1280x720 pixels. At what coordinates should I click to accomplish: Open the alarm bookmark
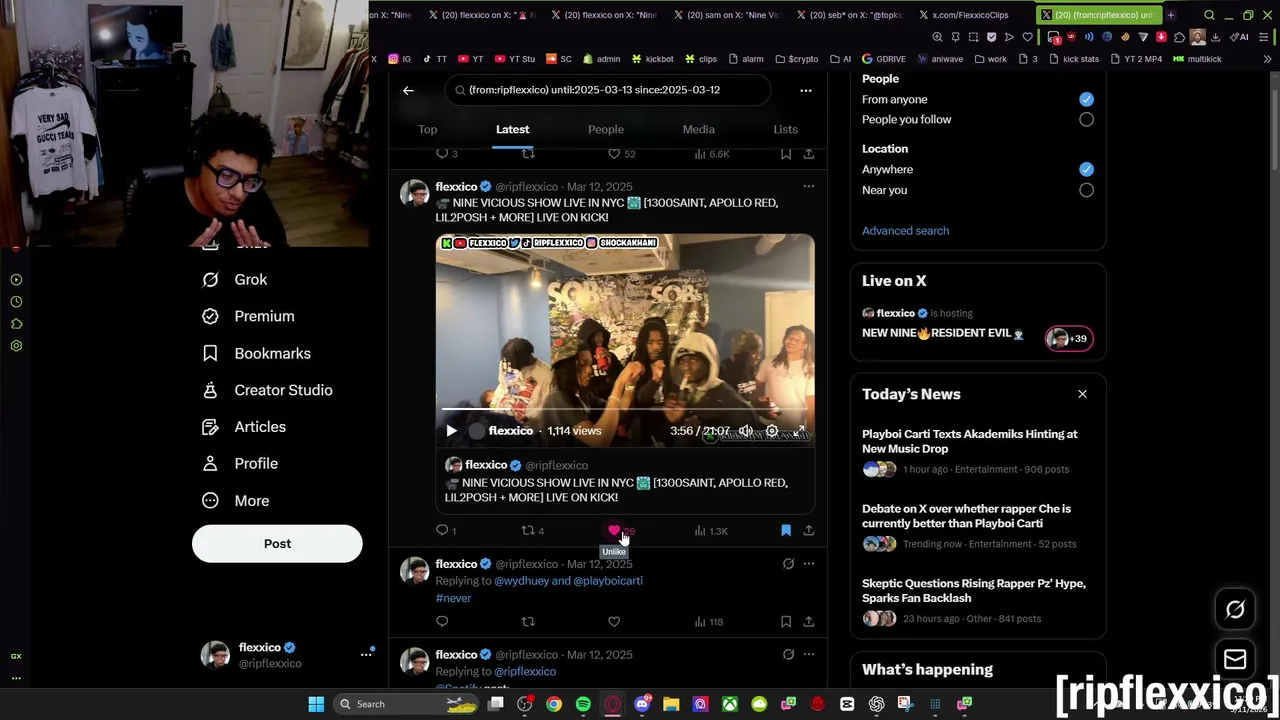coord(745,59)
